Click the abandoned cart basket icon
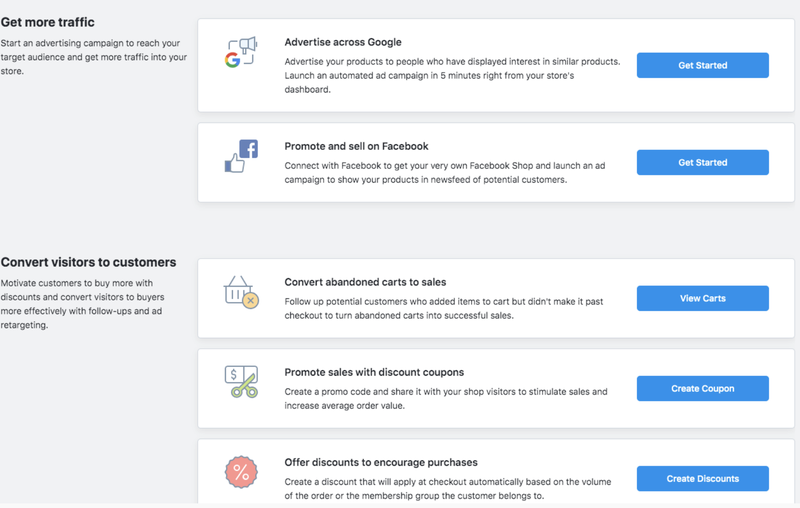 point(241,292)
